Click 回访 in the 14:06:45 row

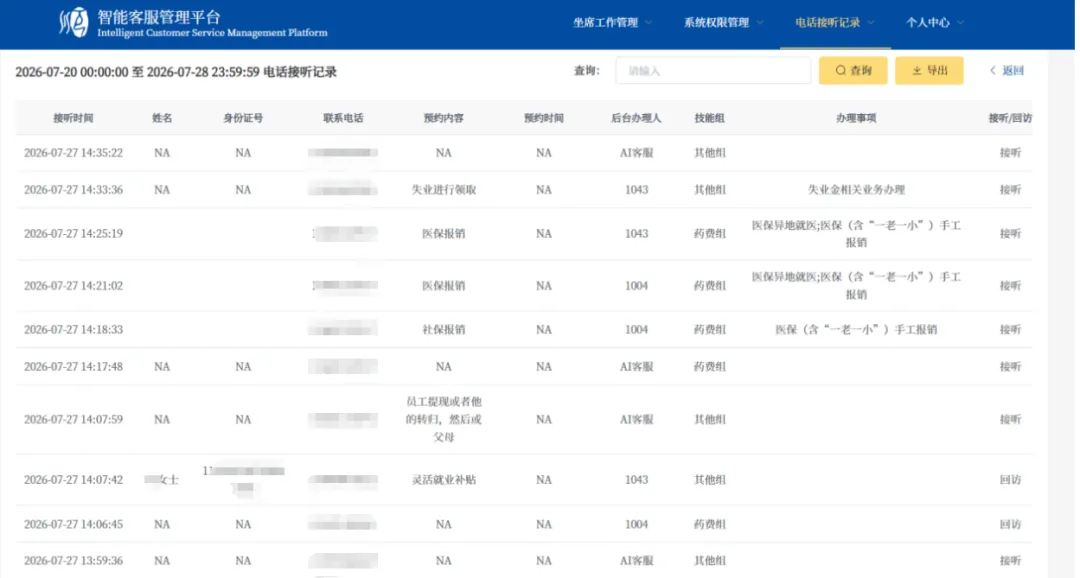pos(1010,524)
